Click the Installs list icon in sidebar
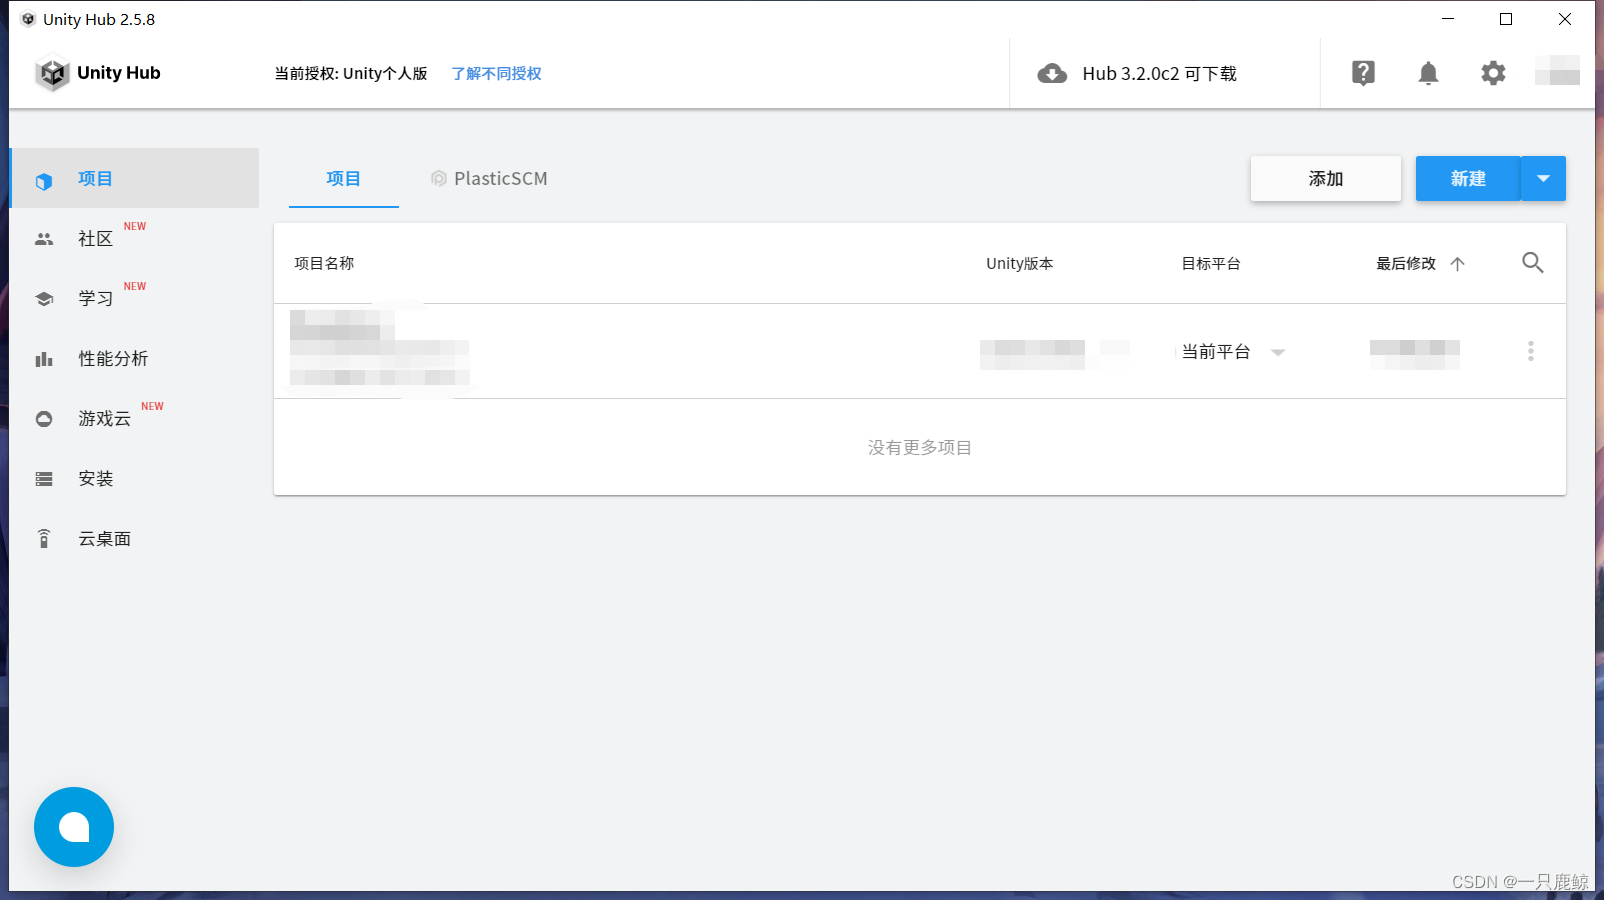The height and width of the screenshot is (900, 1604). pyautogui.click(x=44, y=479)
